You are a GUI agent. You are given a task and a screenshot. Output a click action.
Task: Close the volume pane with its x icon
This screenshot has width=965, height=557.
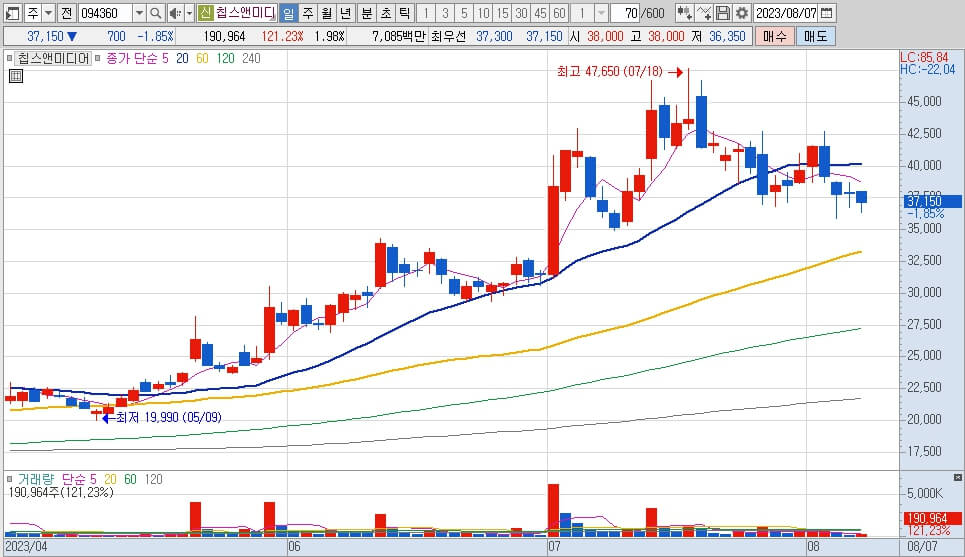pos(957,477)
